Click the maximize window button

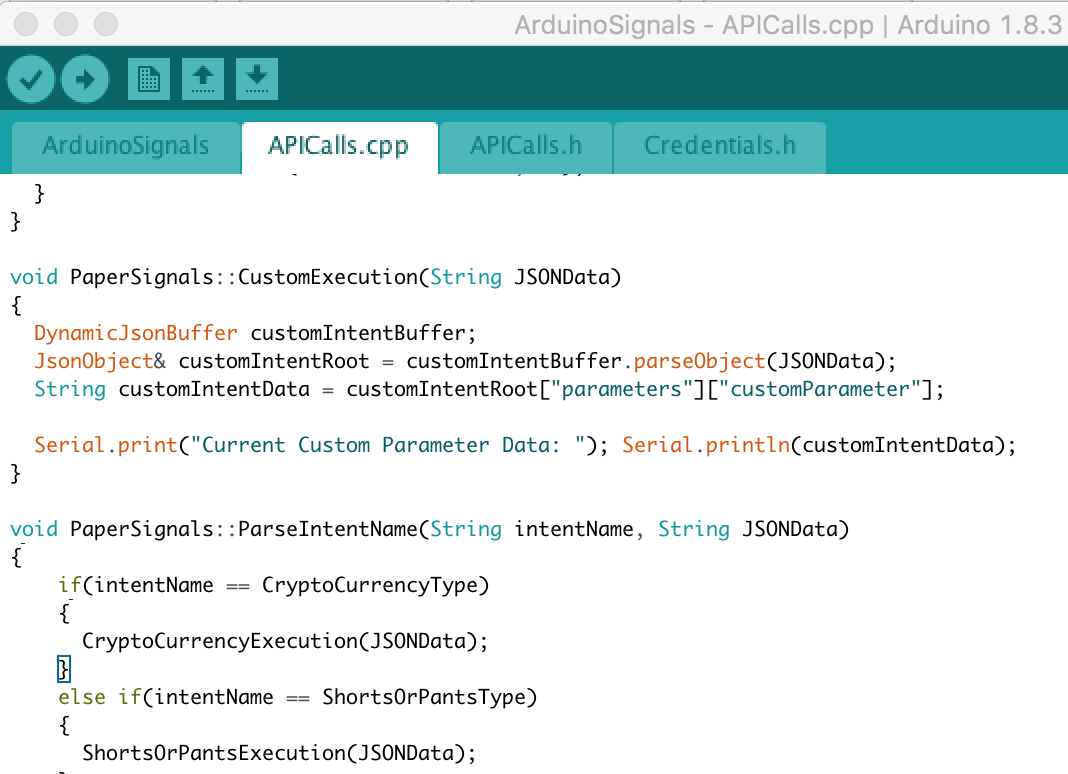(106, 25)
